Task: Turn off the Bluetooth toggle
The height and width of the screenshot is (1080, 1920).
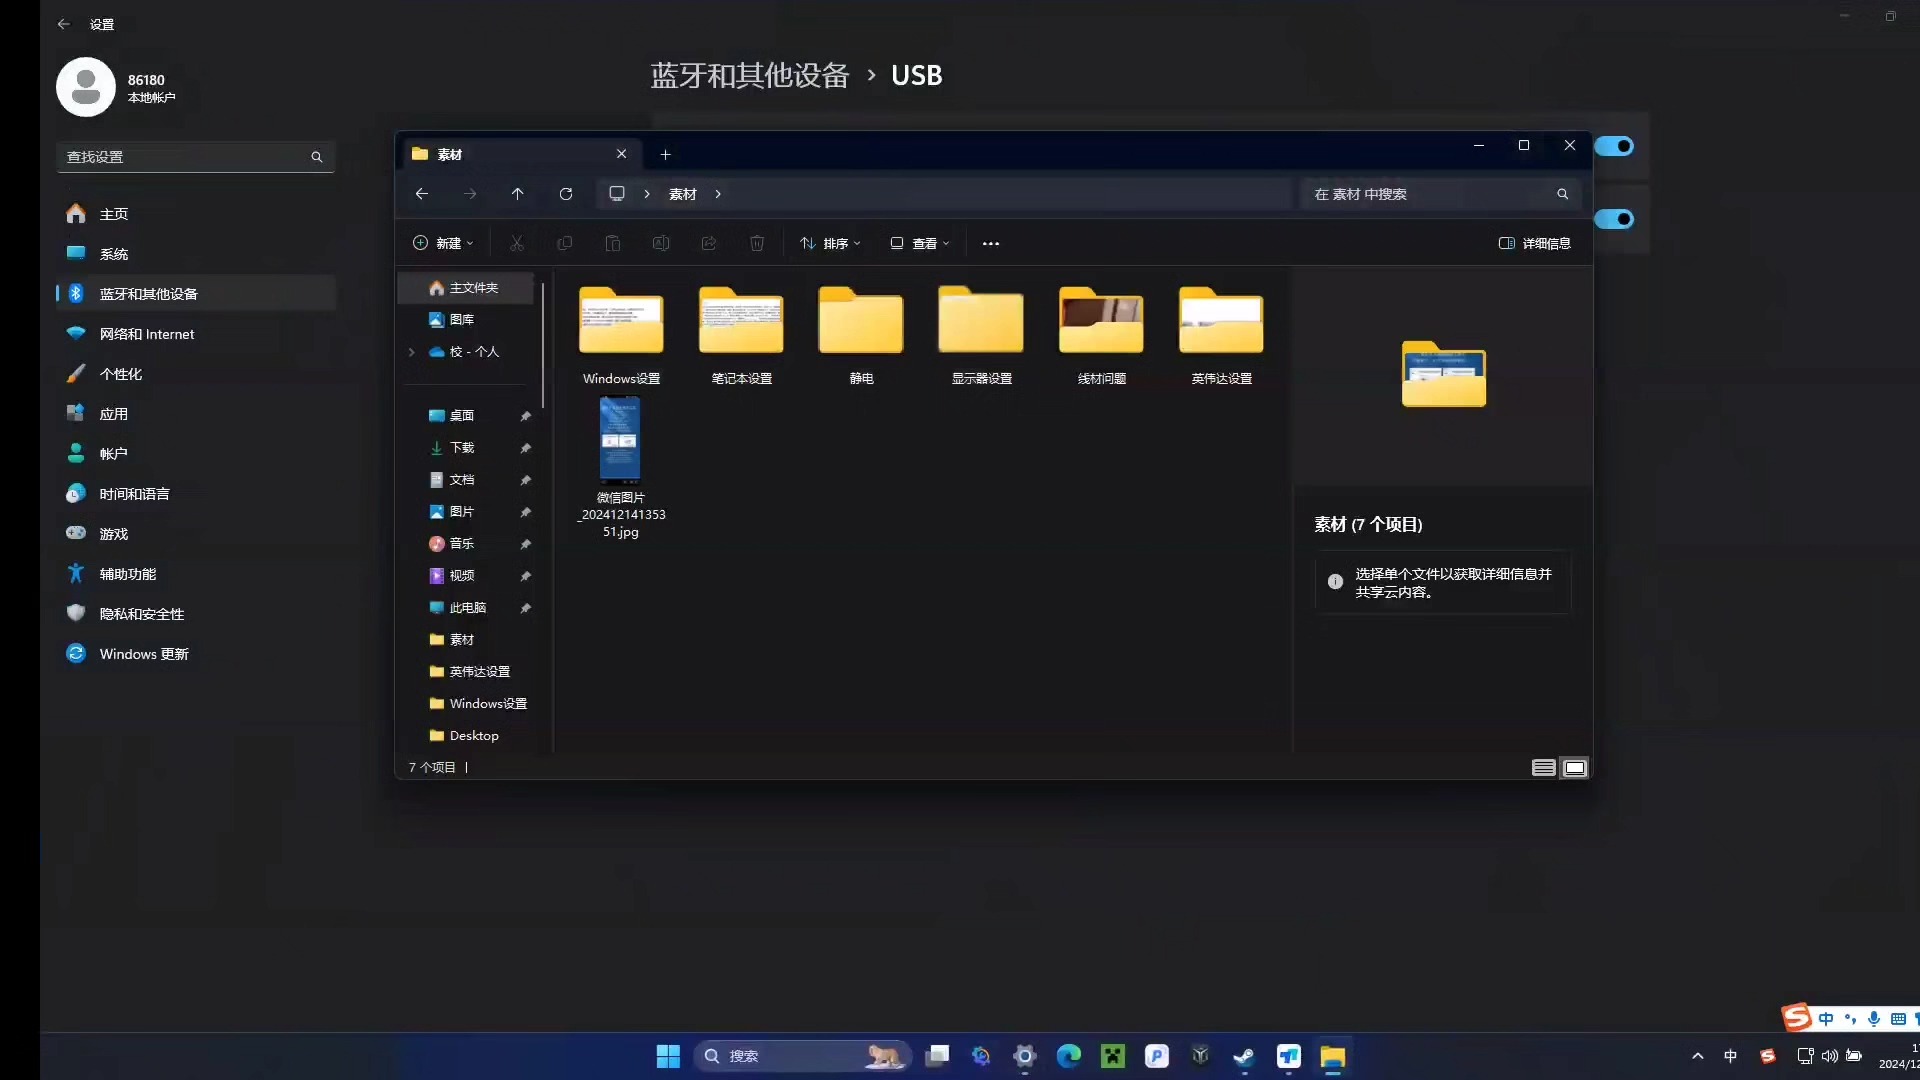Action: point(1616,146)
